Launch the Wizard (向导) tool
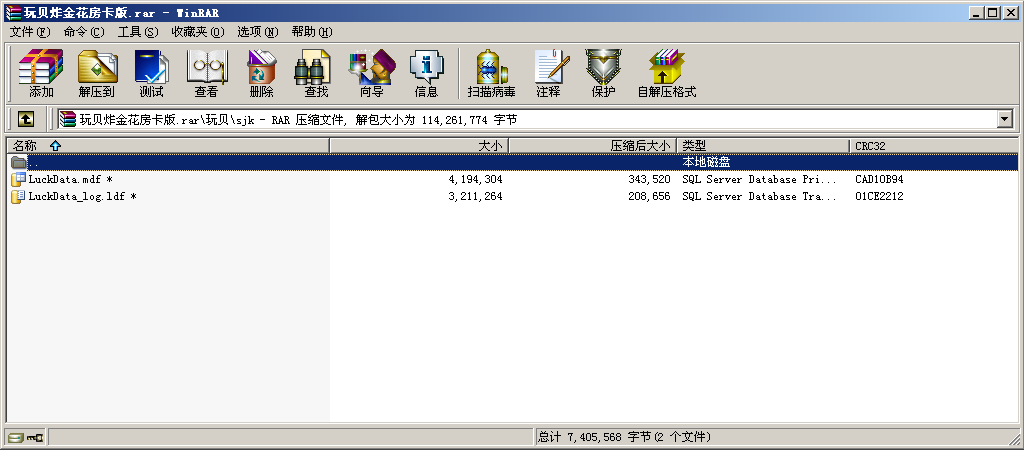1024x450 pixels. point(371,73)
